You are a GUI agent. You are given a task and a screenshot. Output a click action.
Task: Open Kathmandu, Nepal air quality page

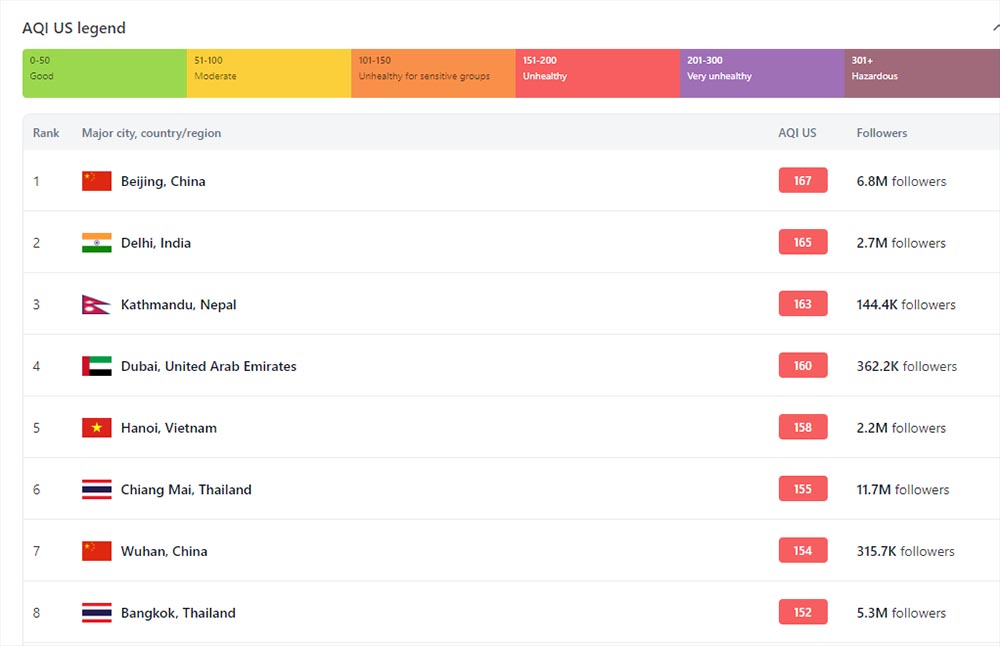(178, 305)
